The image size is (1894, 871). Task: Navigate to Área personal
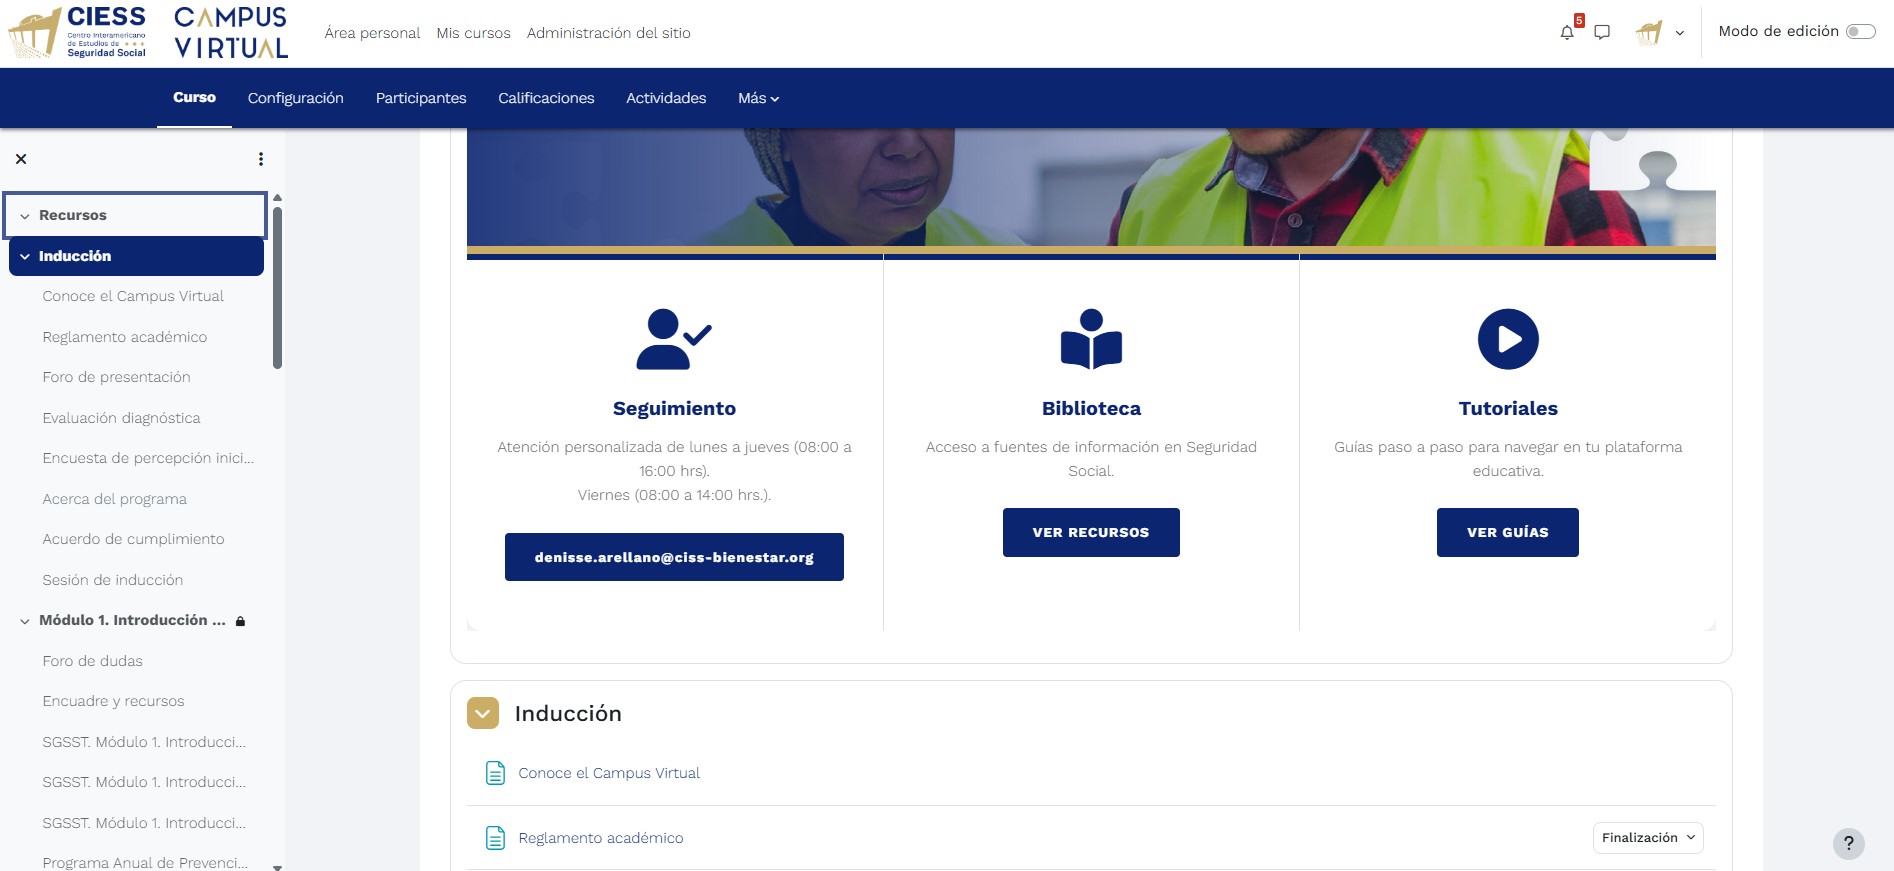[372, 33]
